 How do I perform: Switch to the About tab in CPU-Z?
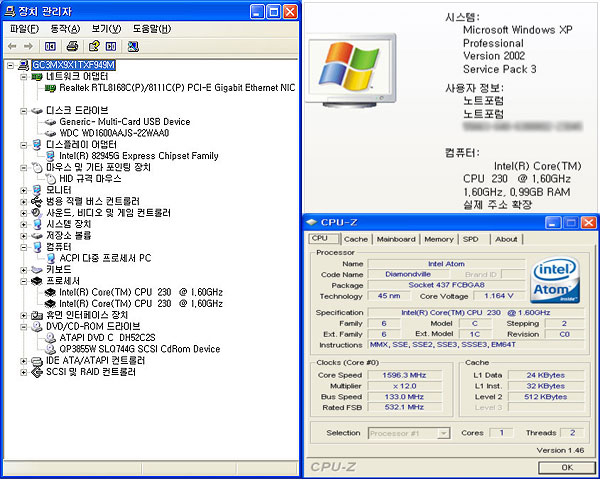coord(506,239)
